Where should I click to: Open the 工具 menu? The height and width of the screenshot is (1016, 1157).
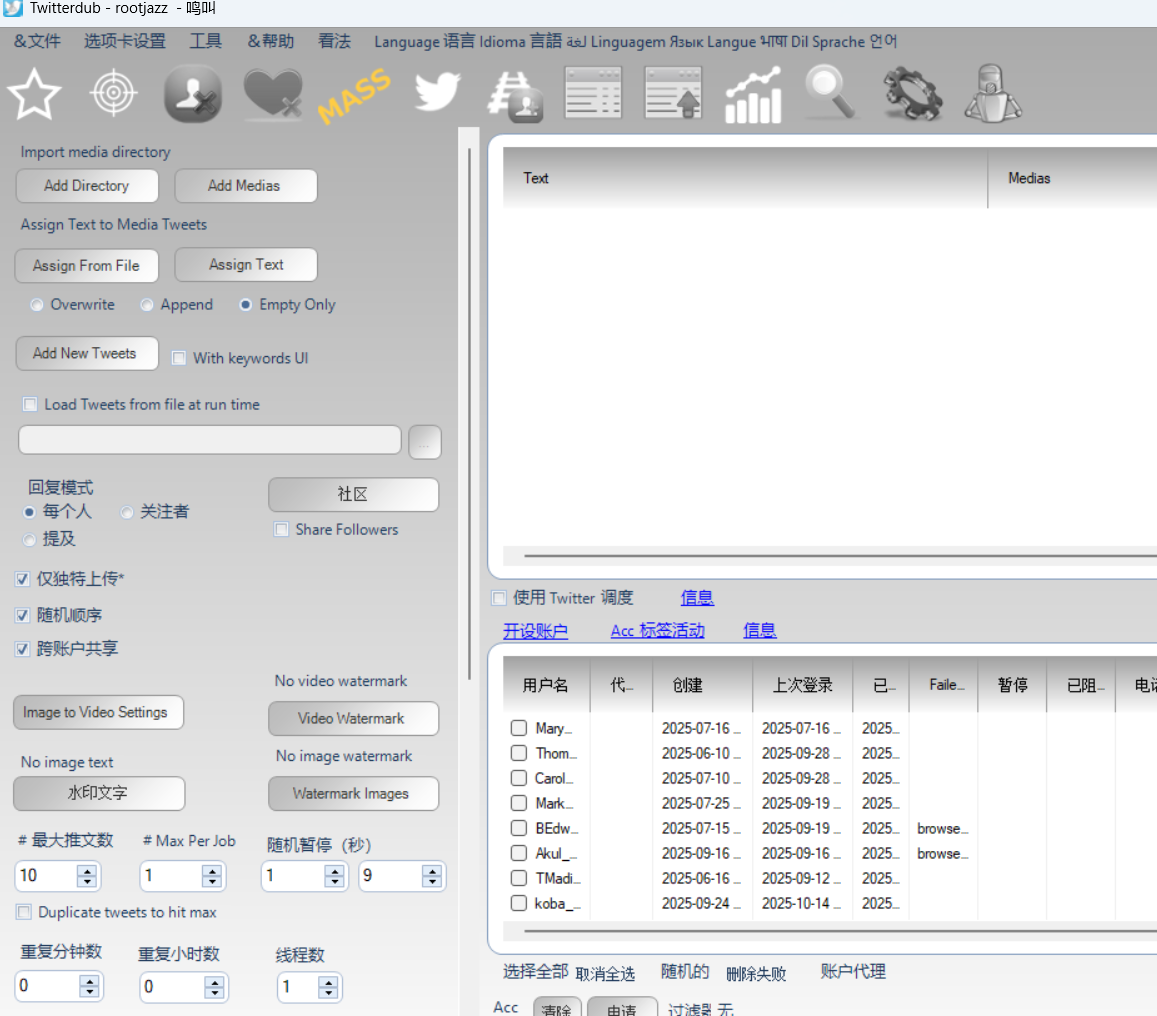(206, 41)
